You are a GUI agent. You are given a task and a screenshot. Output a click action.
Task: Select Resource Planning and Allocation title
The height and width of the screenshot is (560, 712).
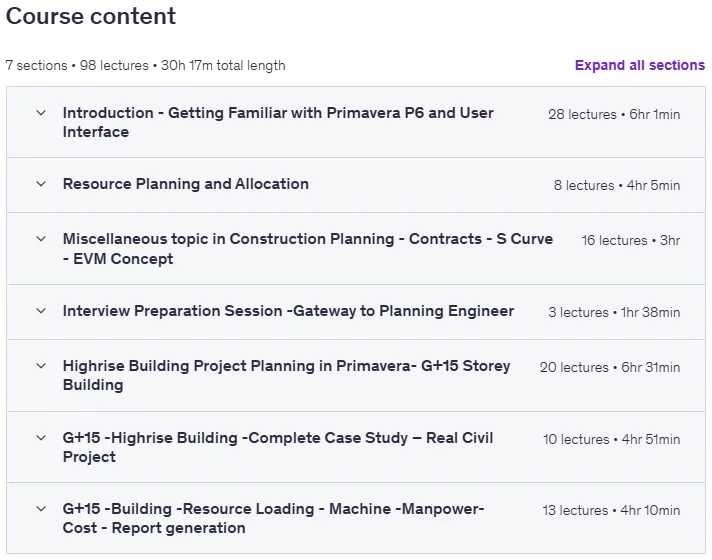[186, 184]
